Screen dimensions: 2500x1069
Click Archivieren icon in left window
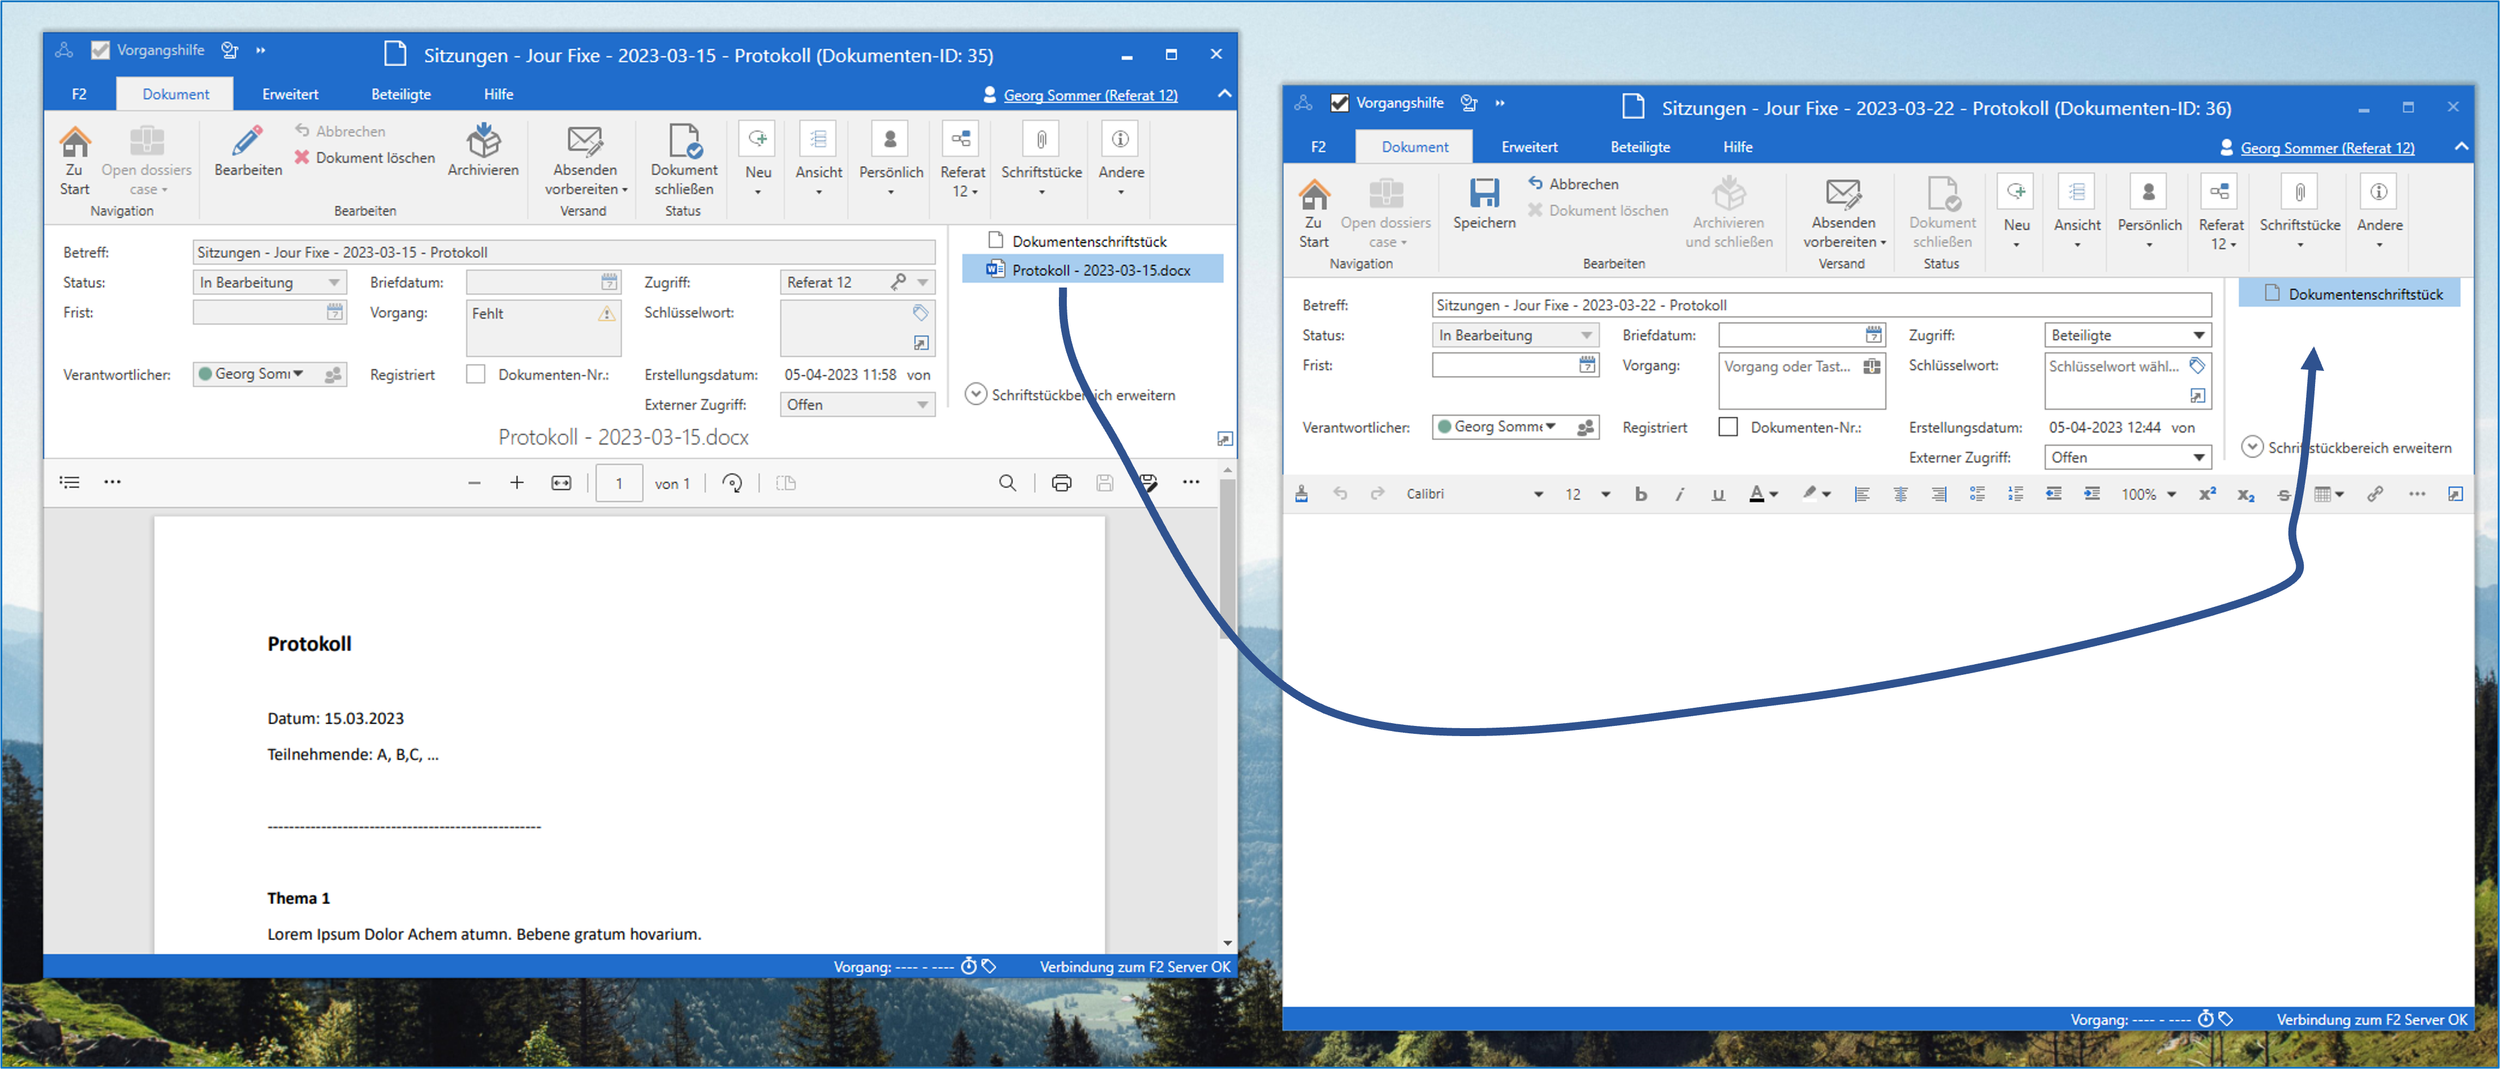(x=483, y=141)
